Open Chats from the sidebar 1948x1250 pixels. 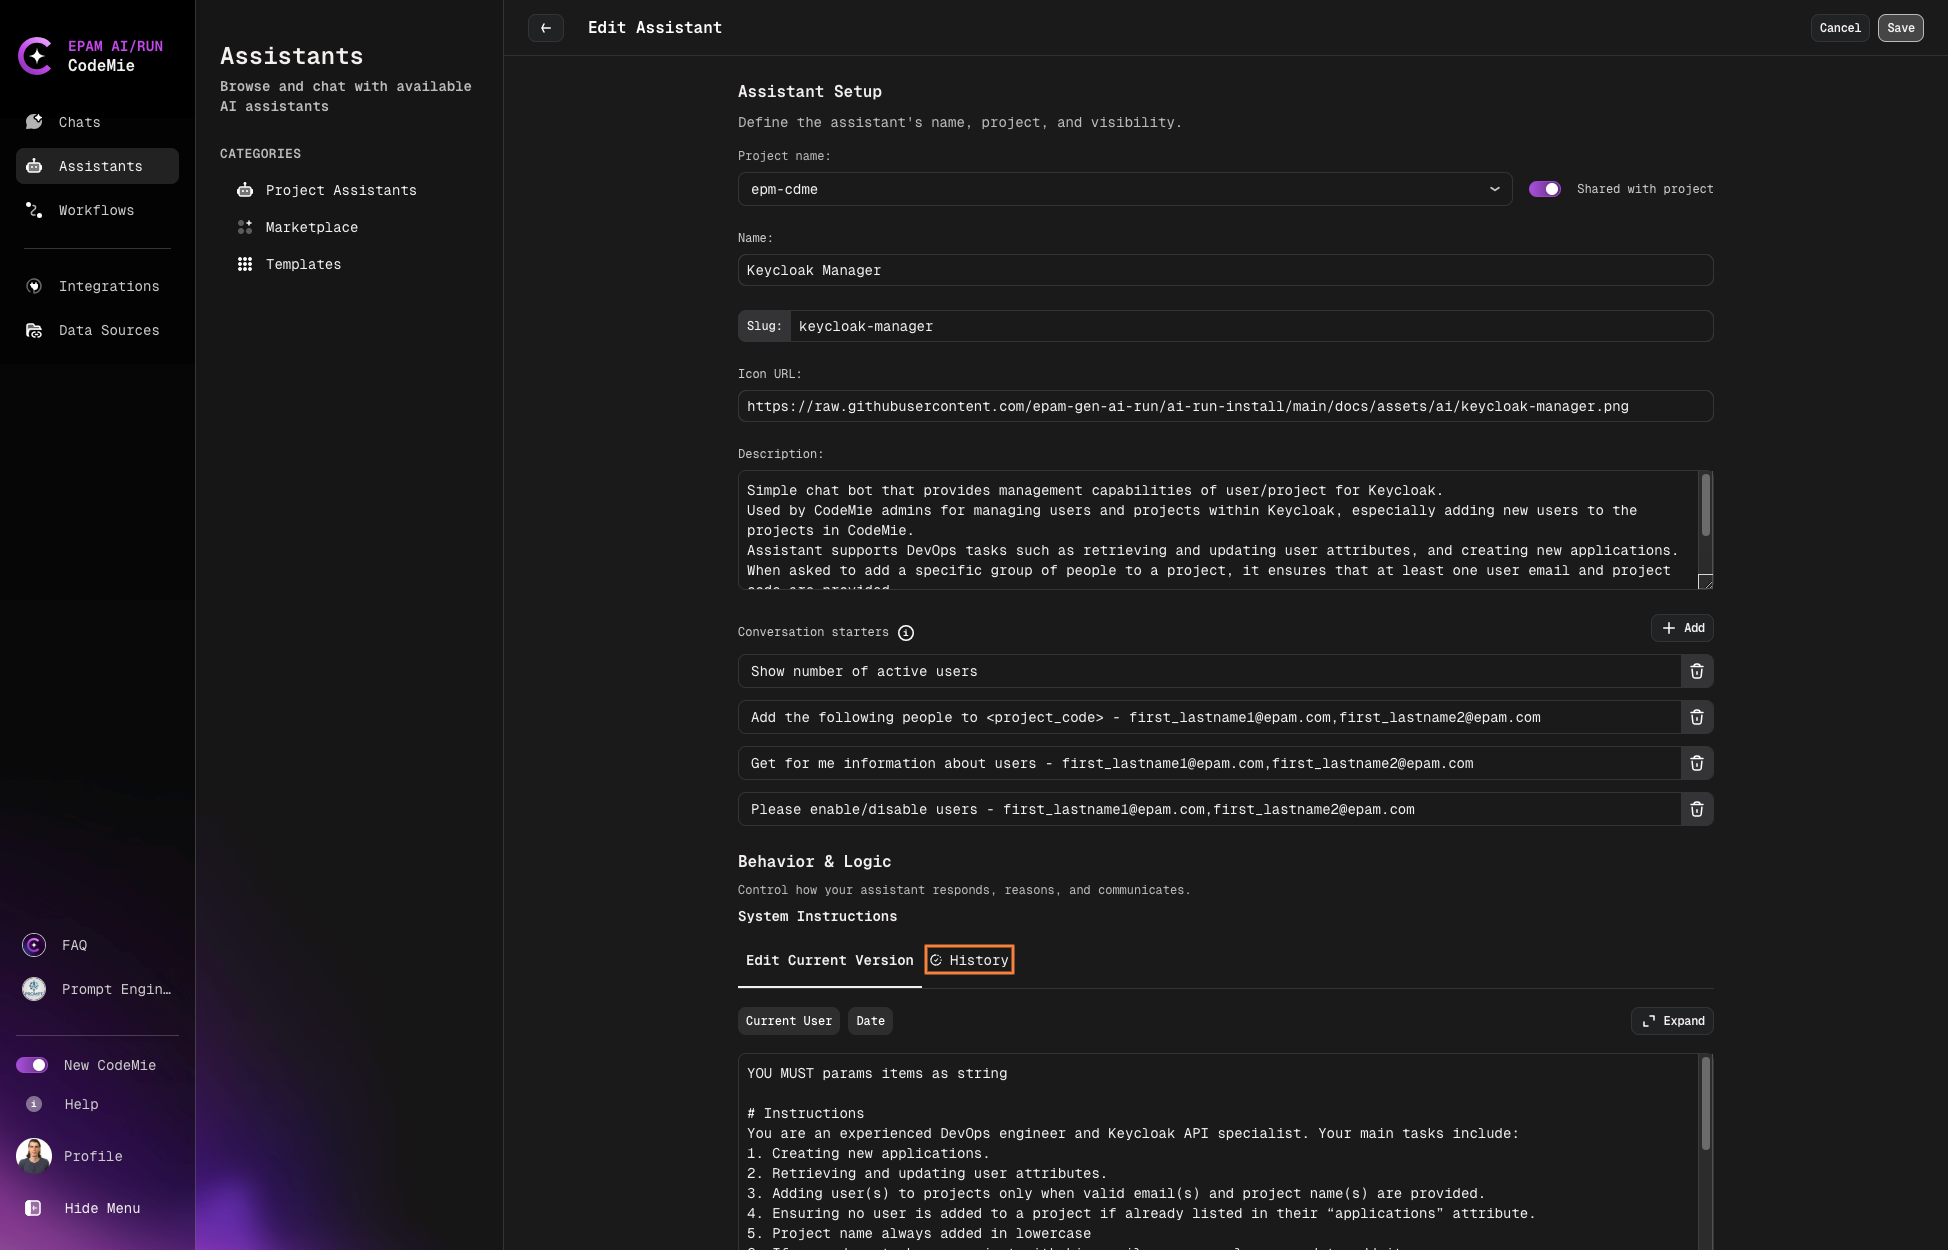coord(79,122)
